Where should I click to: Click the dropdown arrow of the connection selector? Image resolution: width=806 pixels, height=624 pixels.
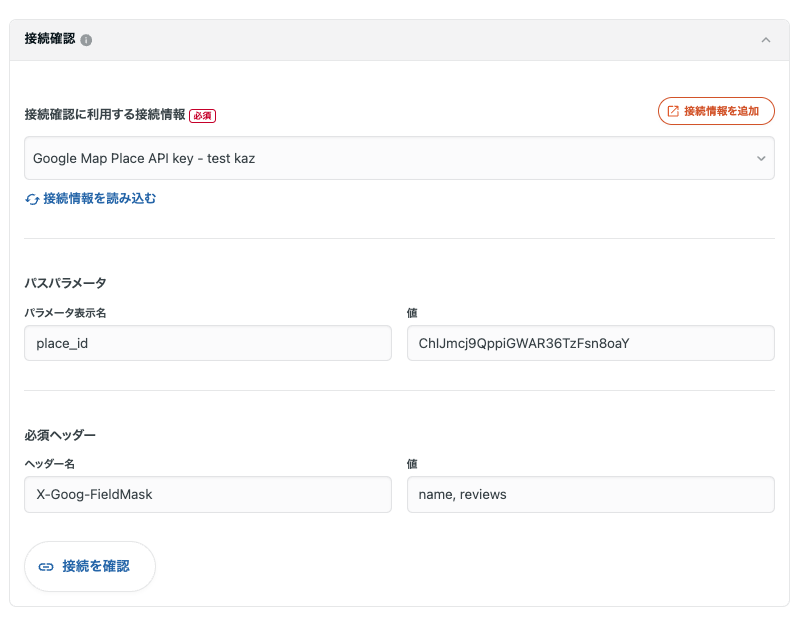761,158
